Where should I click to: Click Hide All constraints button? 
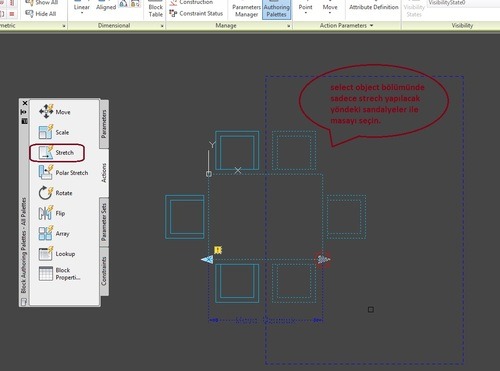click(x=41, y=14)
